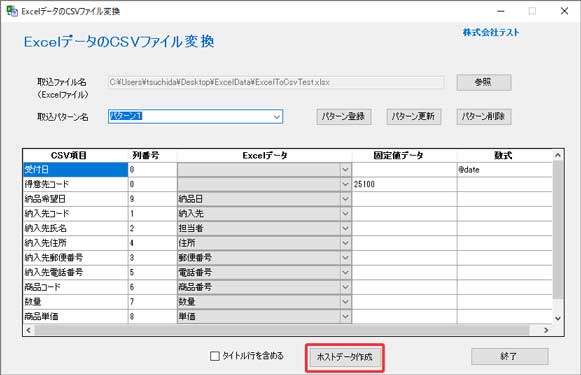Click the grid scroll right arrow
This screenshot has height=375, width=581.
(x=546, y=330)
